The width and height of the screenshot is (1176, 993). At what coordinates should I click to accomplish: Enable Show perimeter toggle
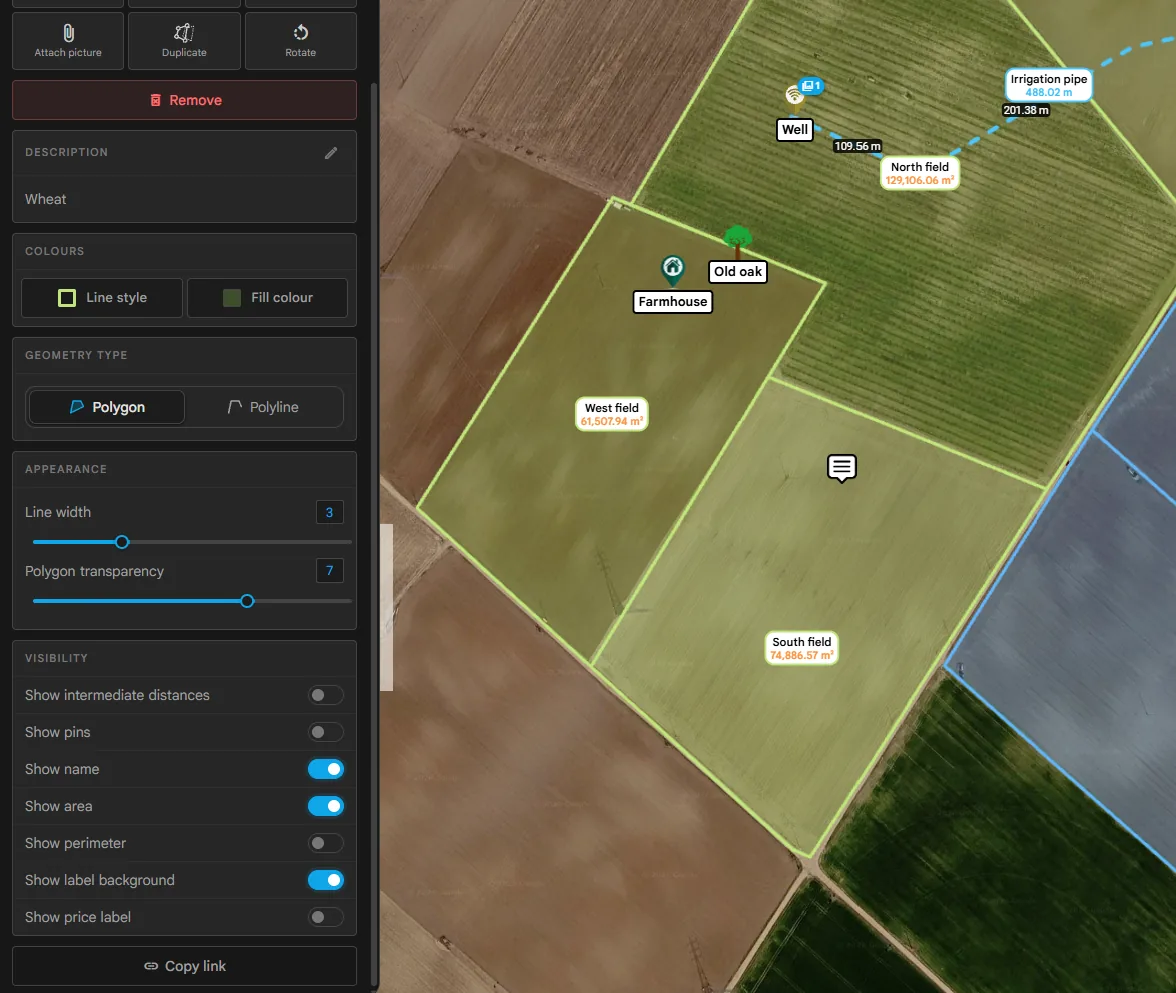click(x=326, y=843)
